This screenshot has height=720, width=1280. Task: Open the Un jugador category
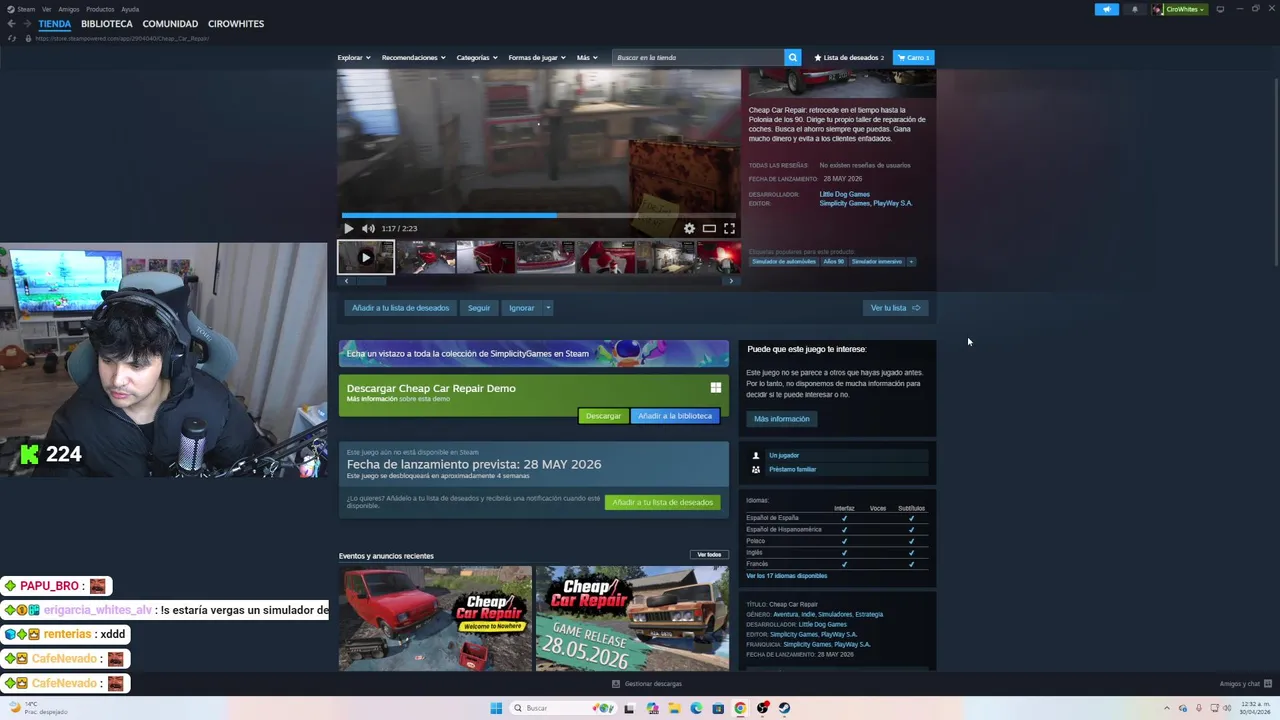click(784, 456)
